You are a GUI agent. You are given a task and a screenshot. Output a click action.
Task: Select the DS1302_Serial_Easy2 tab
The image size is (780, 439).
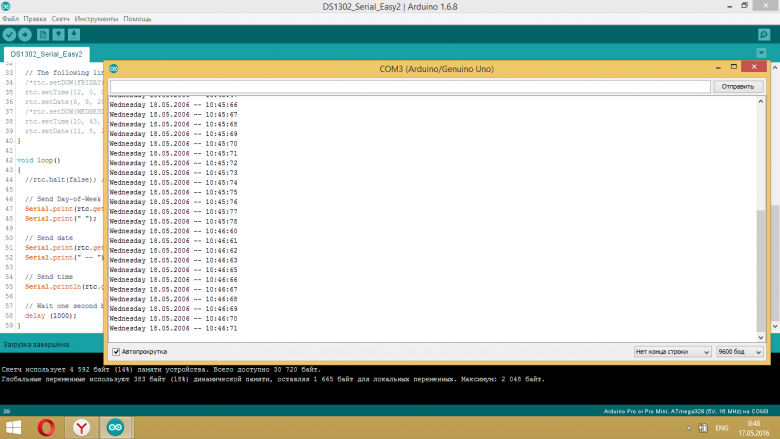(46, 54)
